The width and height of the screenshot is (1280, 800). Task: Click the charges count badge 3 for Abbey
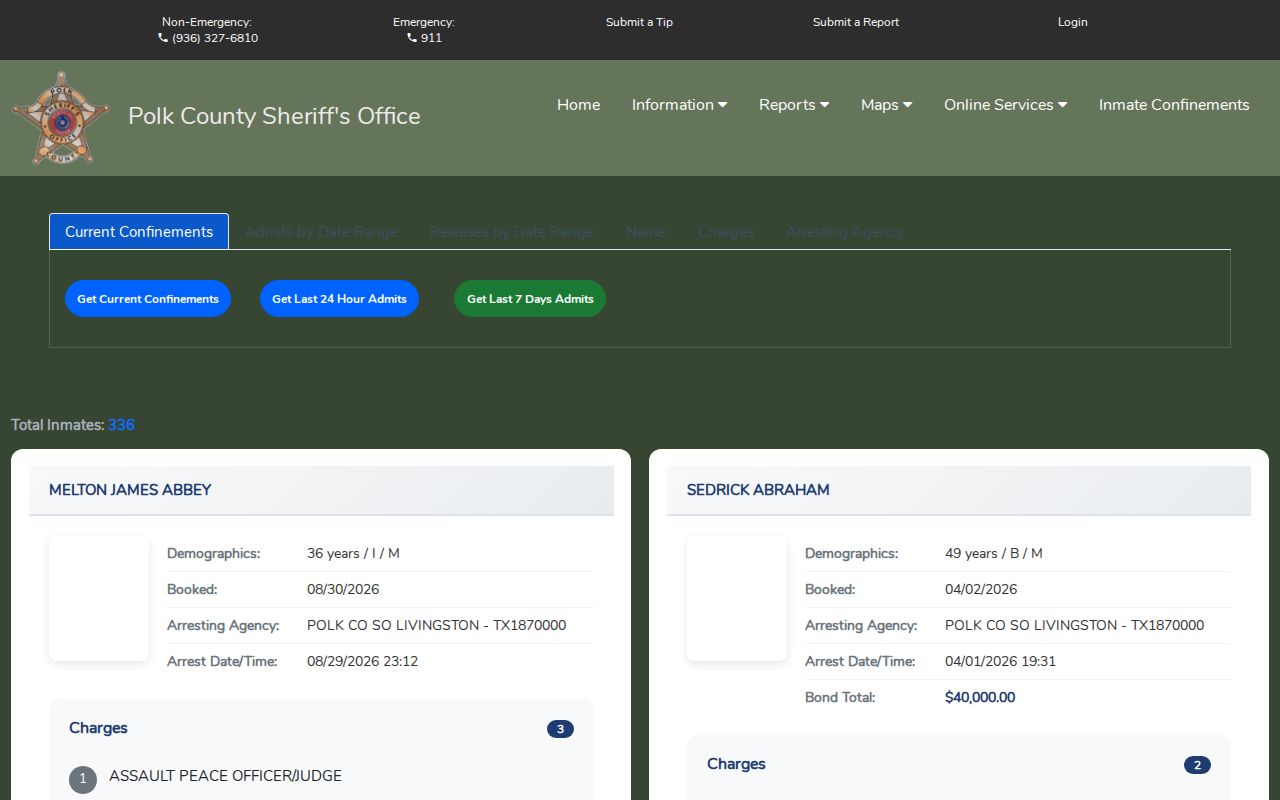coord(560,729)
